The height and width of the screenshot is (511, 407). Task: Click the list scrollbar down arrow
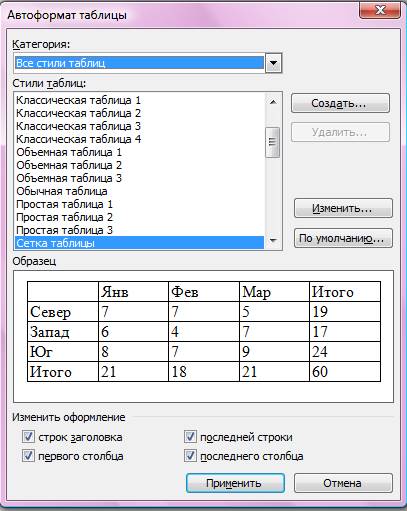pos(273,240)
